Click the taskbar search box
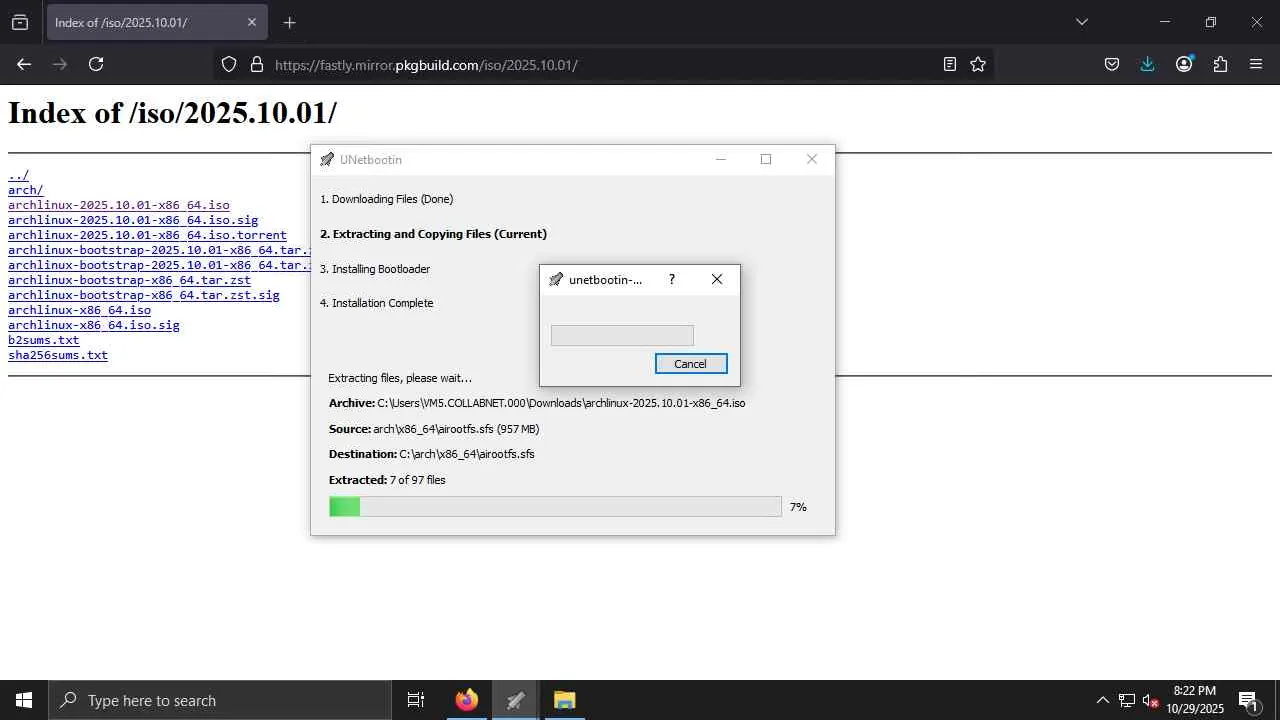This screenshot has width=1280, height=720. point(220,700)
